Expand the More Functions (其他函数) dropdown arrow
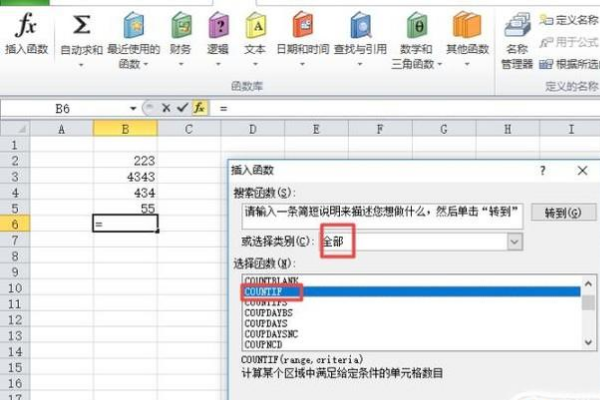 click(x=467, y=64)
